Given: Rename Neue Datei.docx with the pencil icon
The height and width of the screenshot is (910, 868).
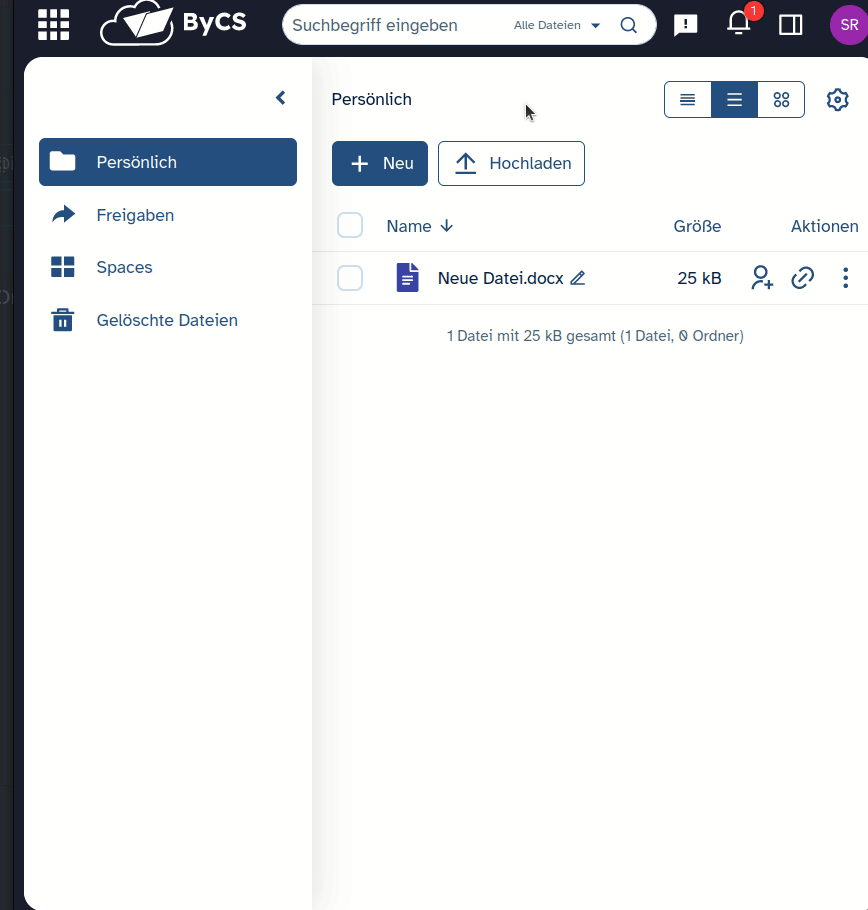Looking at the screenshot, I should 577,278.
